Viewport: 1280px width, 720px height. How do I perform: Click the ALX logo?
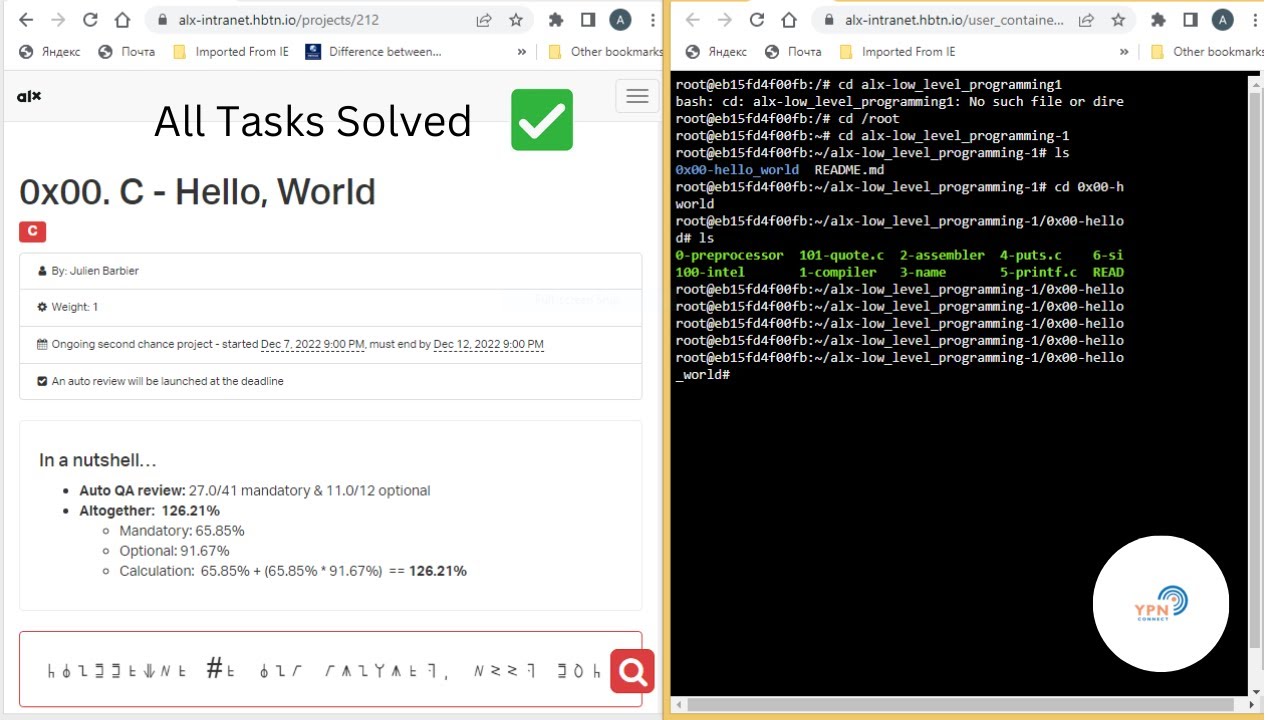29,96
